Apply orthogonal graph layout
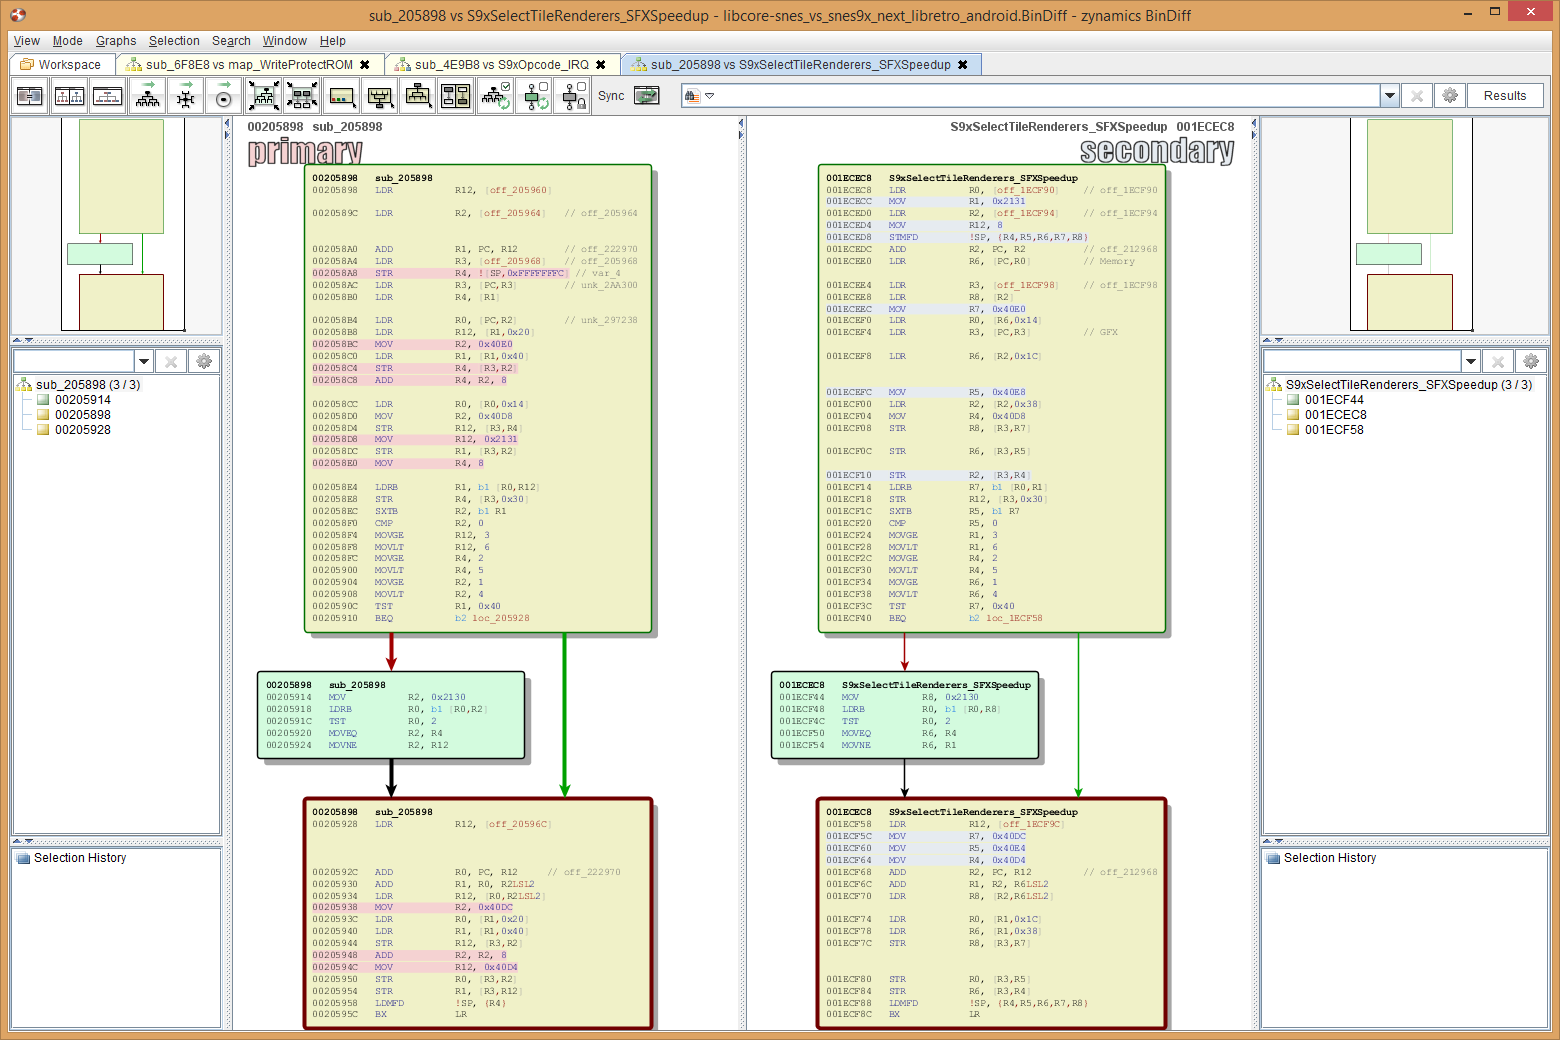 click(186, 96)
